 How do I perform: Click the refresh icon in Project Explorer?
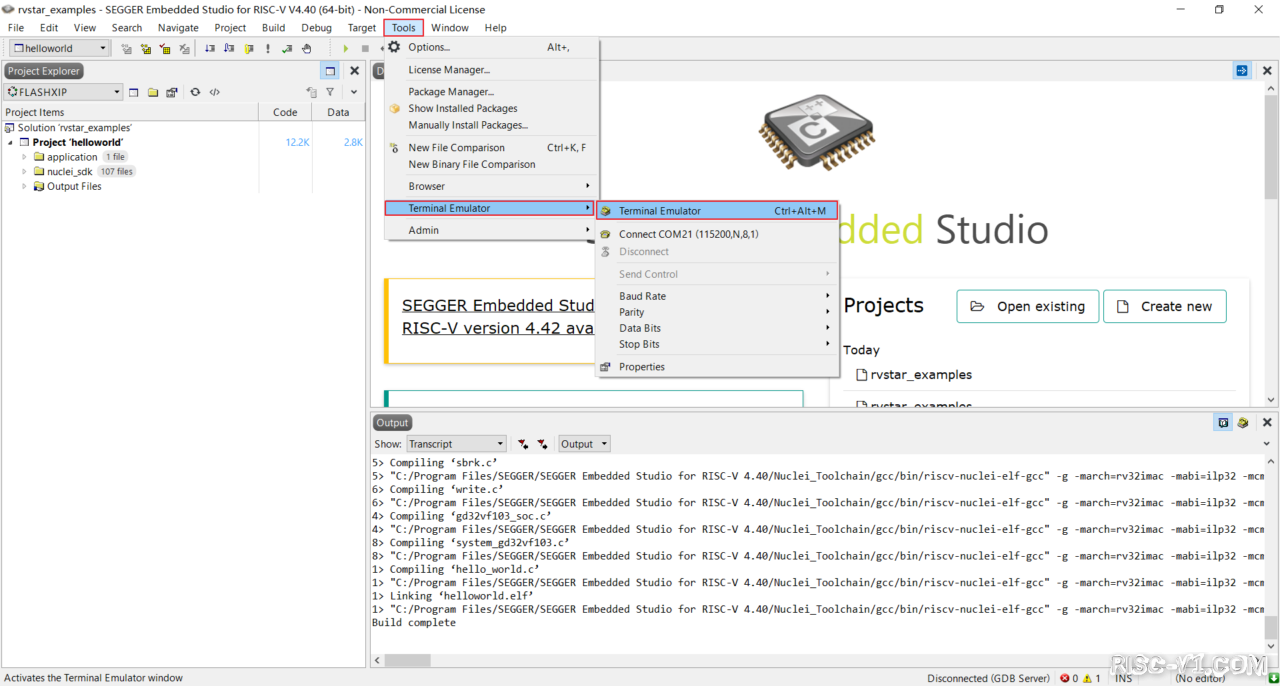[195, 92]
